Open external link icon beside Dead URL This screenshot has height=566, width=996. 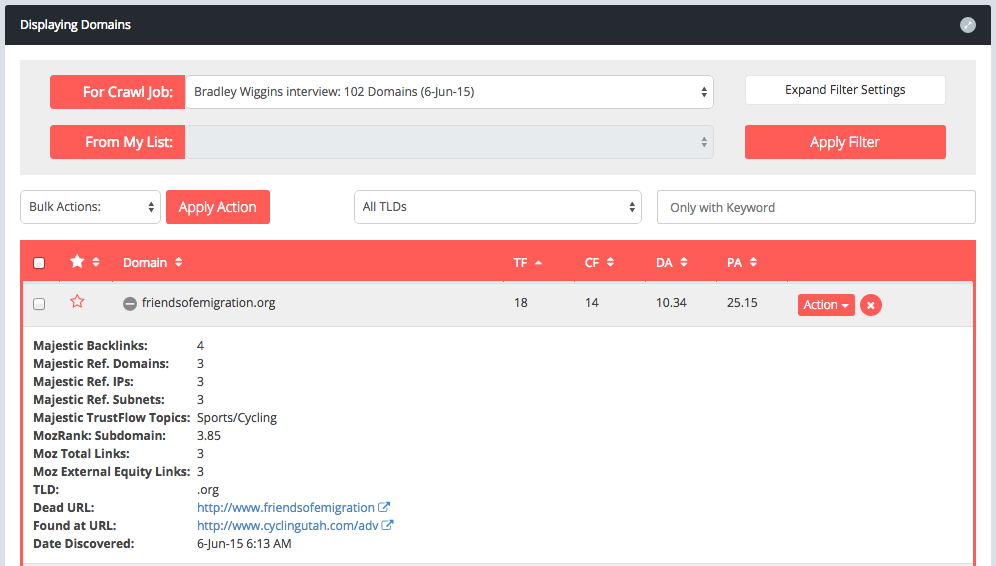click(x=383, y=508)
